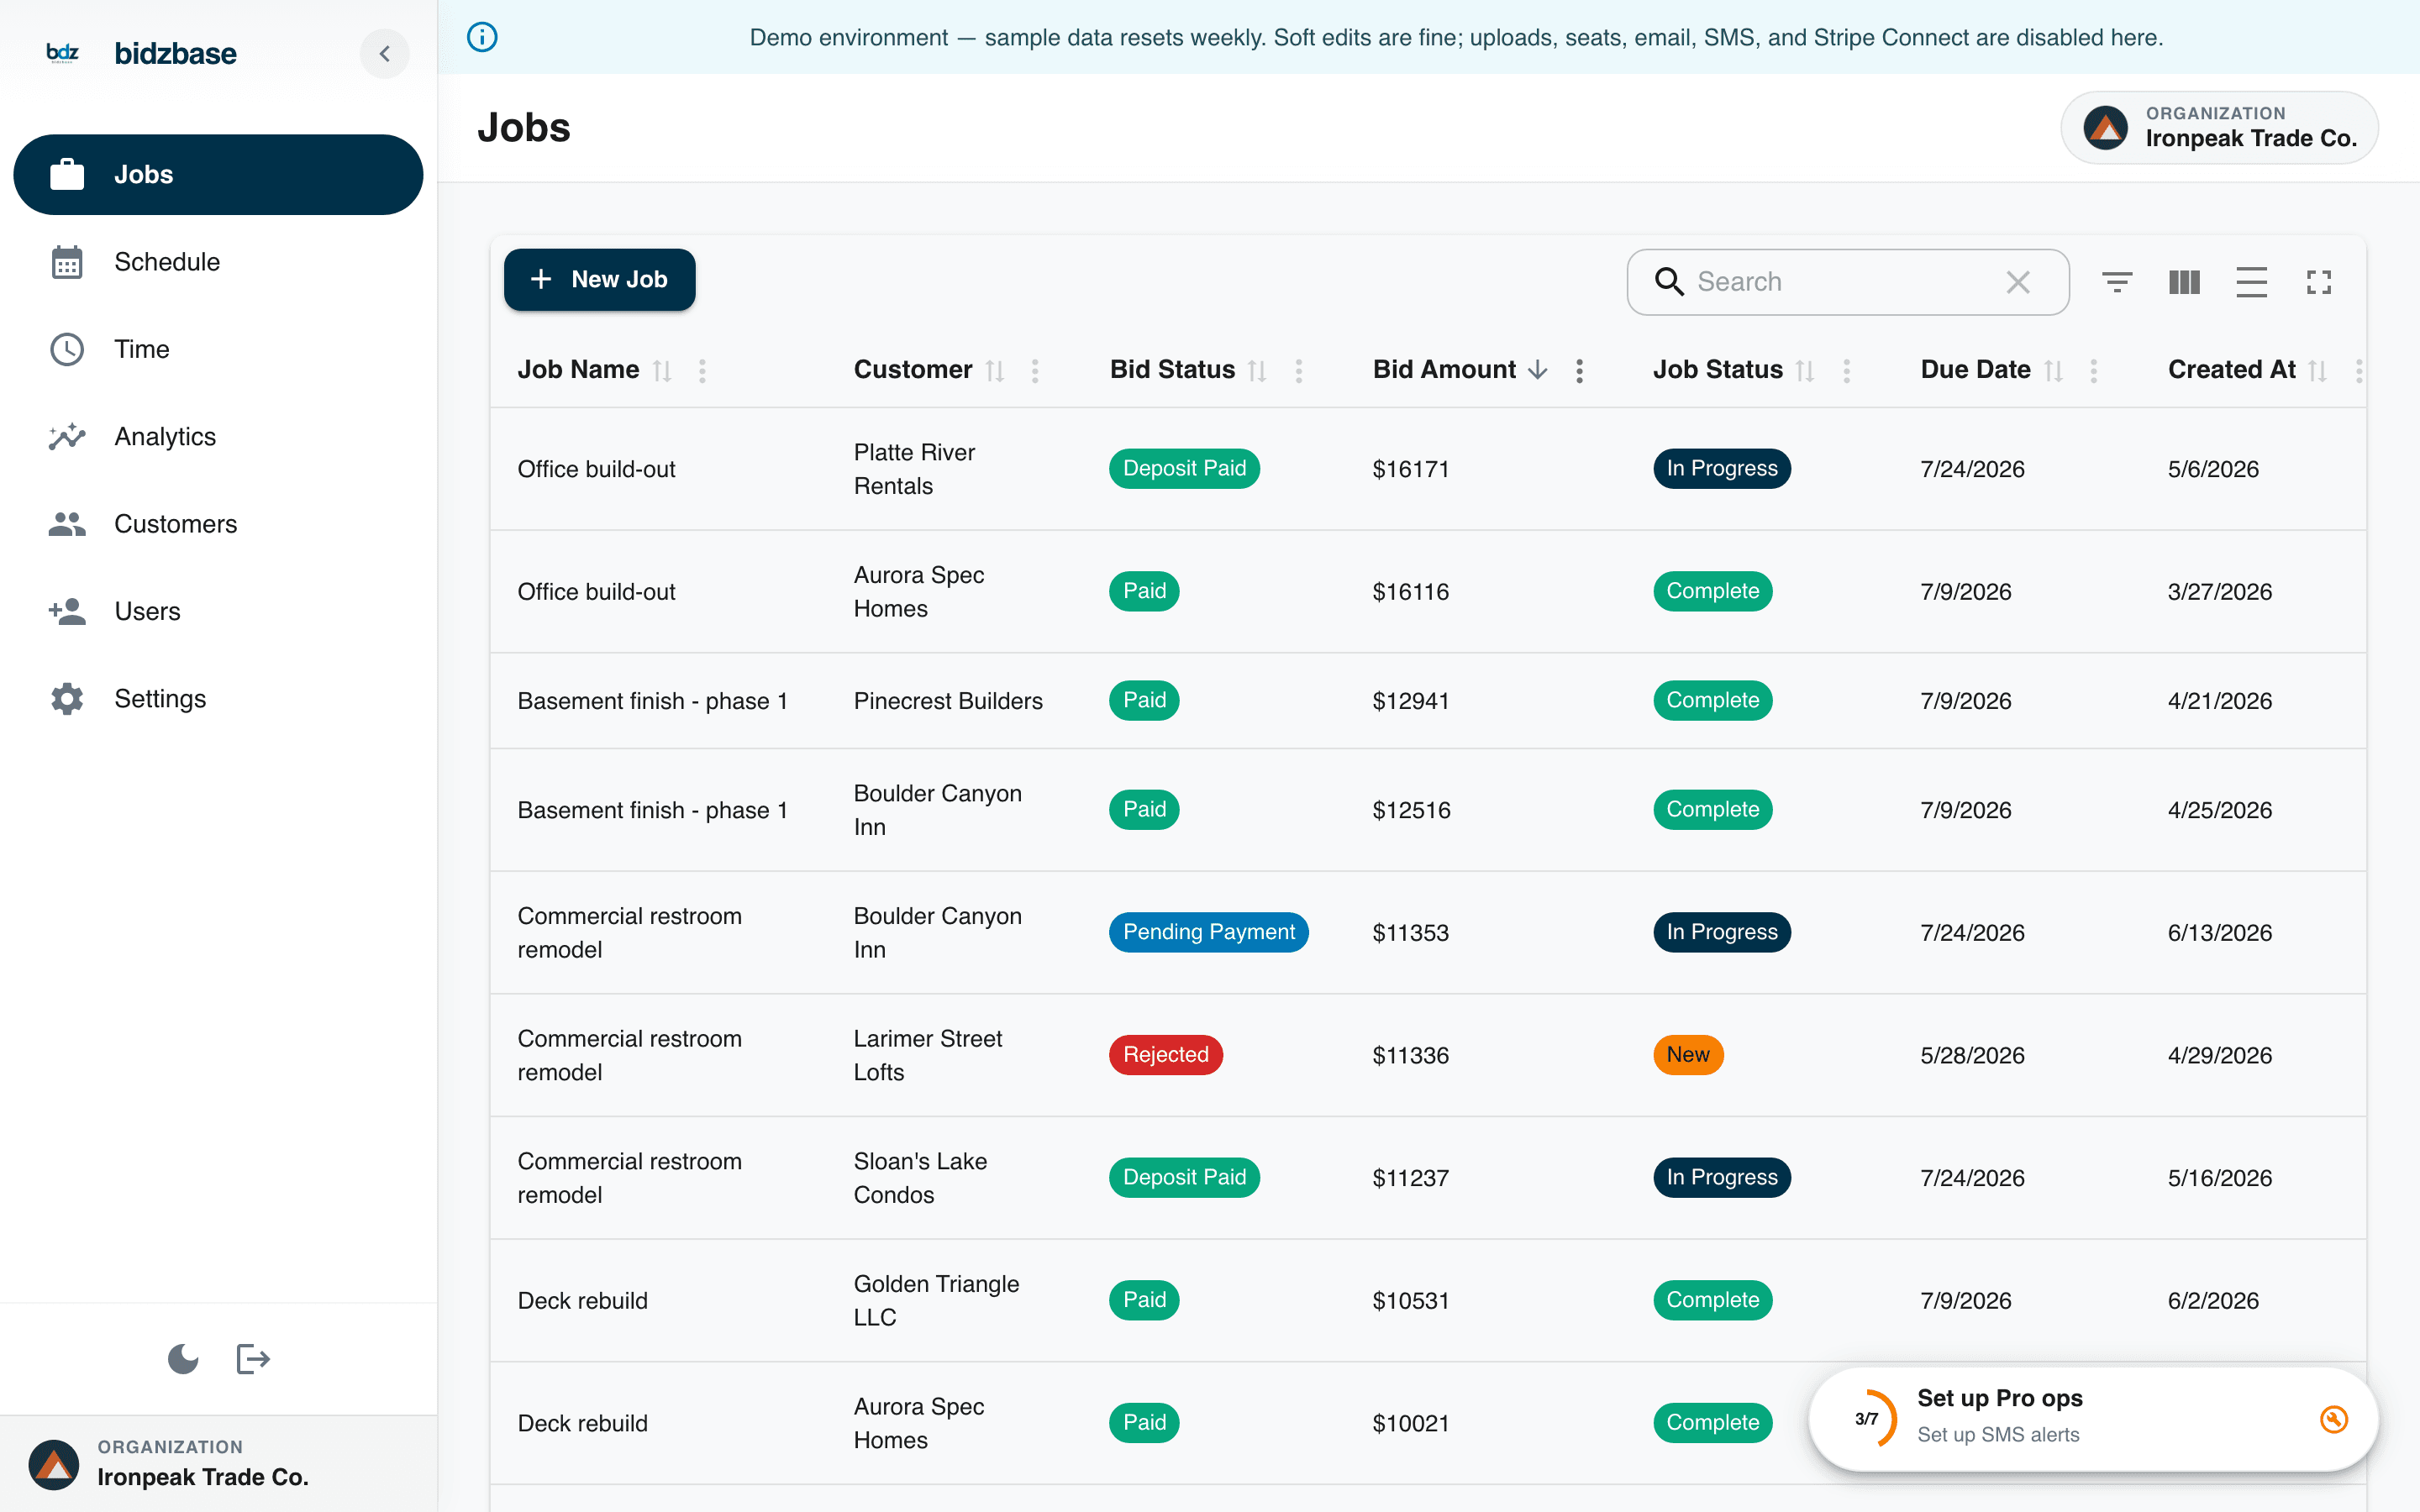Toggle dark mode with the moon icon

pyautogui.click(x=183, y=1359)
